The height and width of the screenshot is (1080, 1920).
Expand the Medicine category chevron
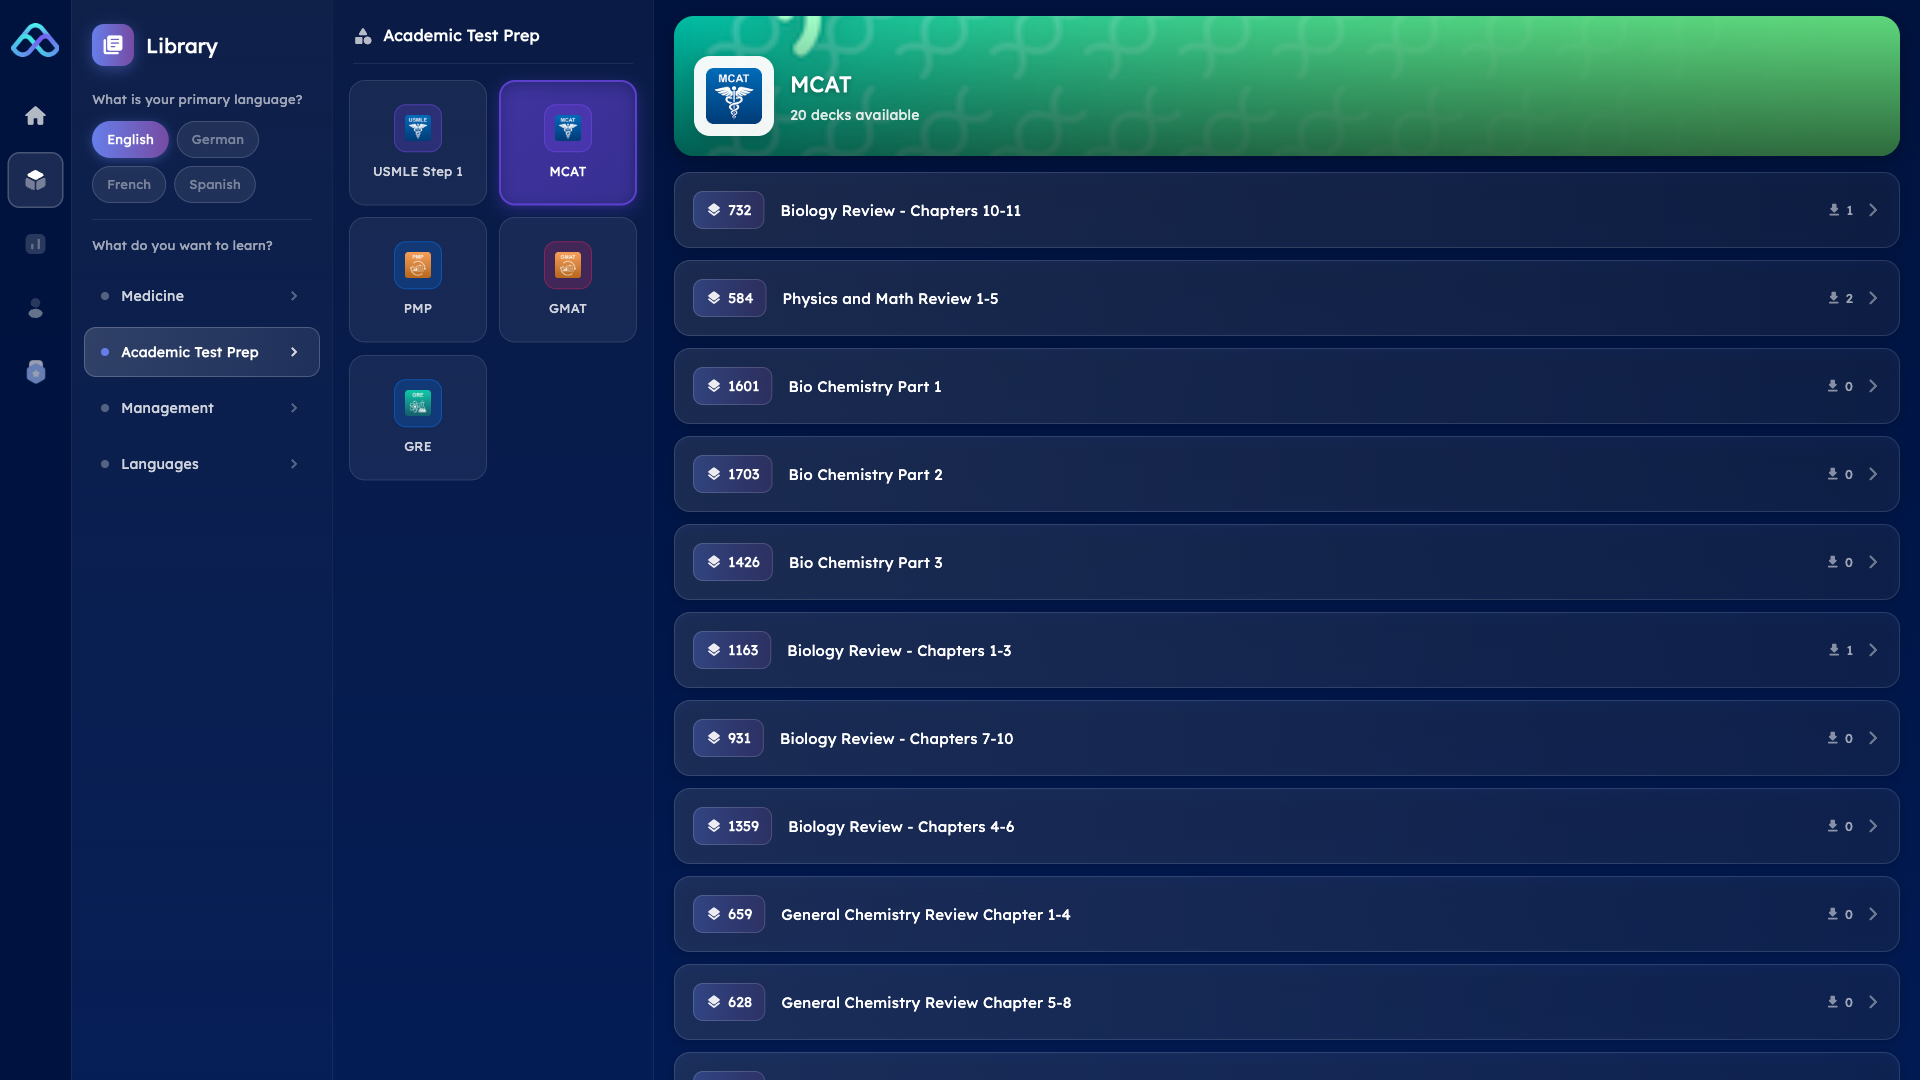pyautogui.click(x=294, y=296)
